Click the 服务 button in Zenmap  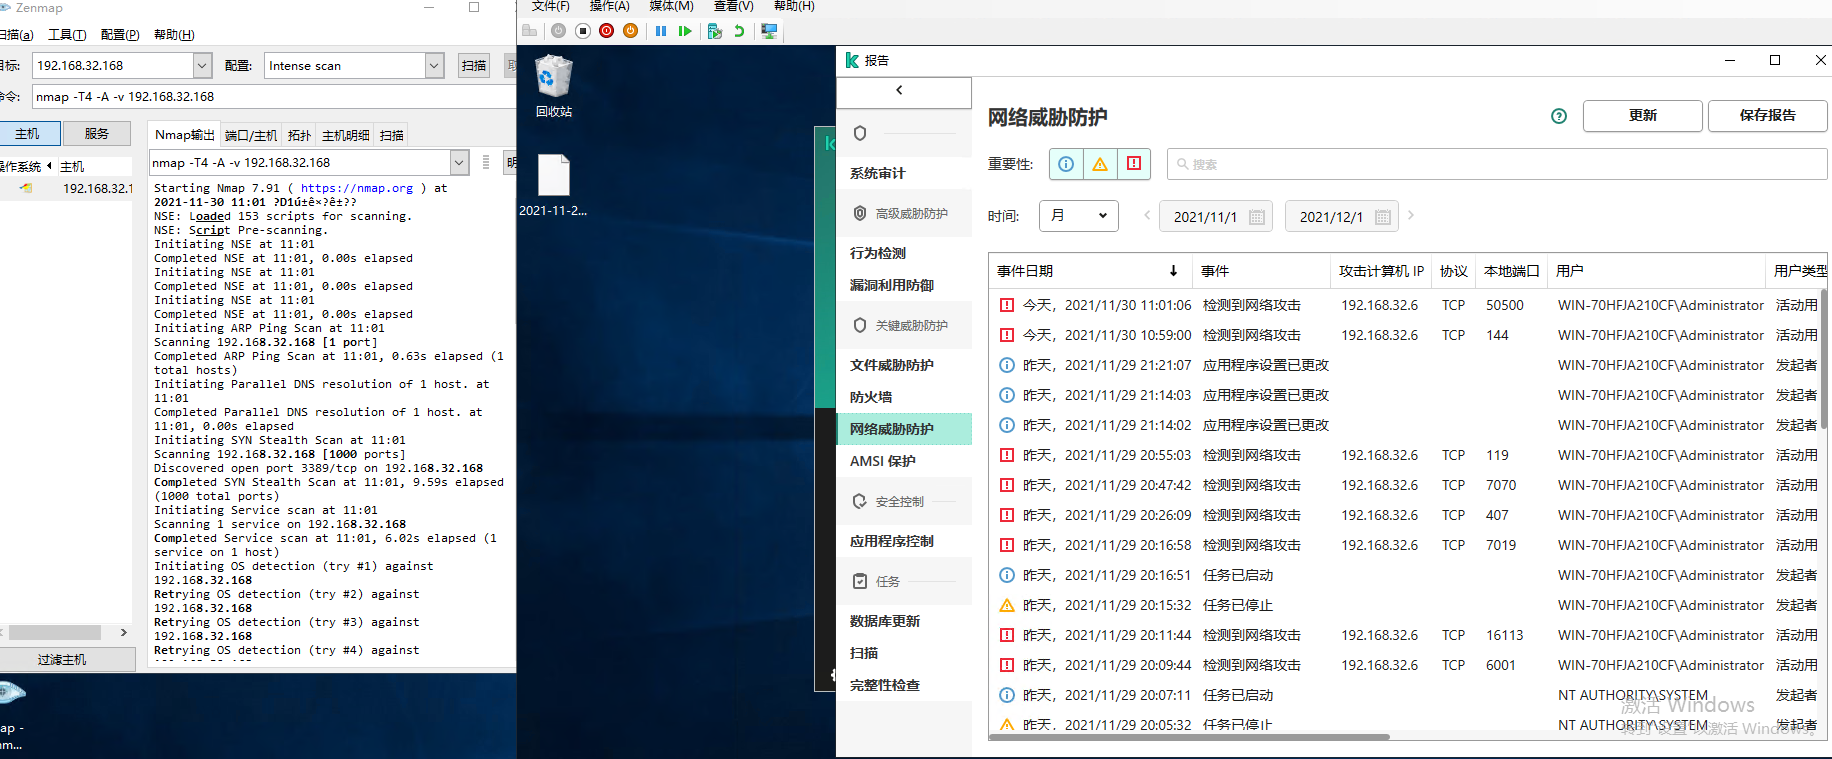point(97,133)
